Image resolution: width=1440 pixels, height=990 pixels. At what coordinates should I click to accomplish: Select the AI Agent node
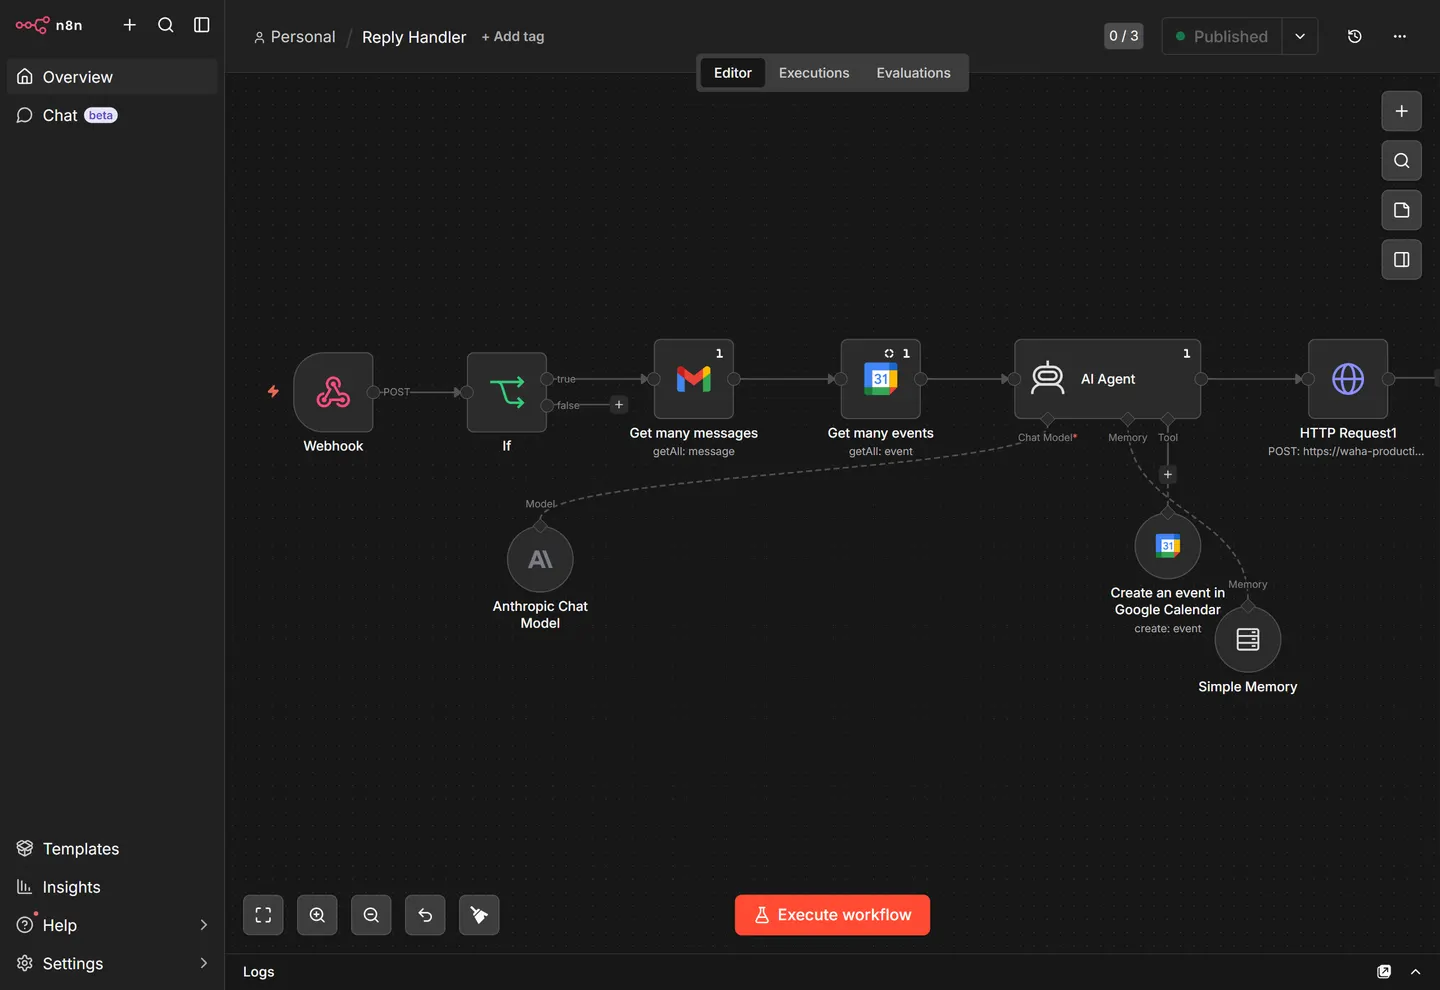pyautogui.click(x=1108, y=379)
